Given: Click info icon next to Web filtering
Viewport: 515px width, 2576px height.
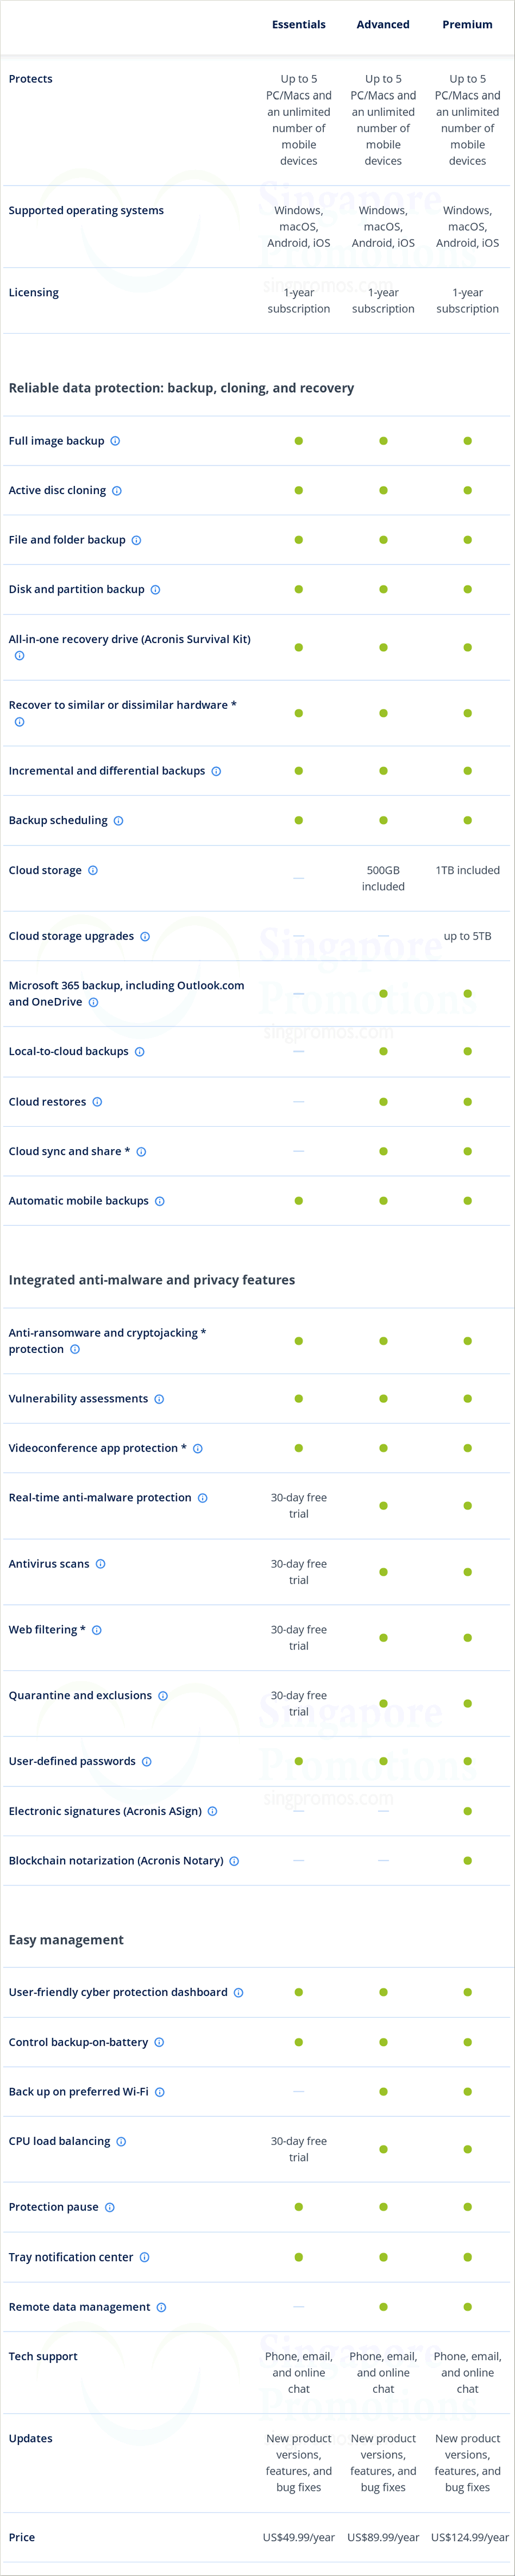Looking at the screenshot, I should (97, 1630).
